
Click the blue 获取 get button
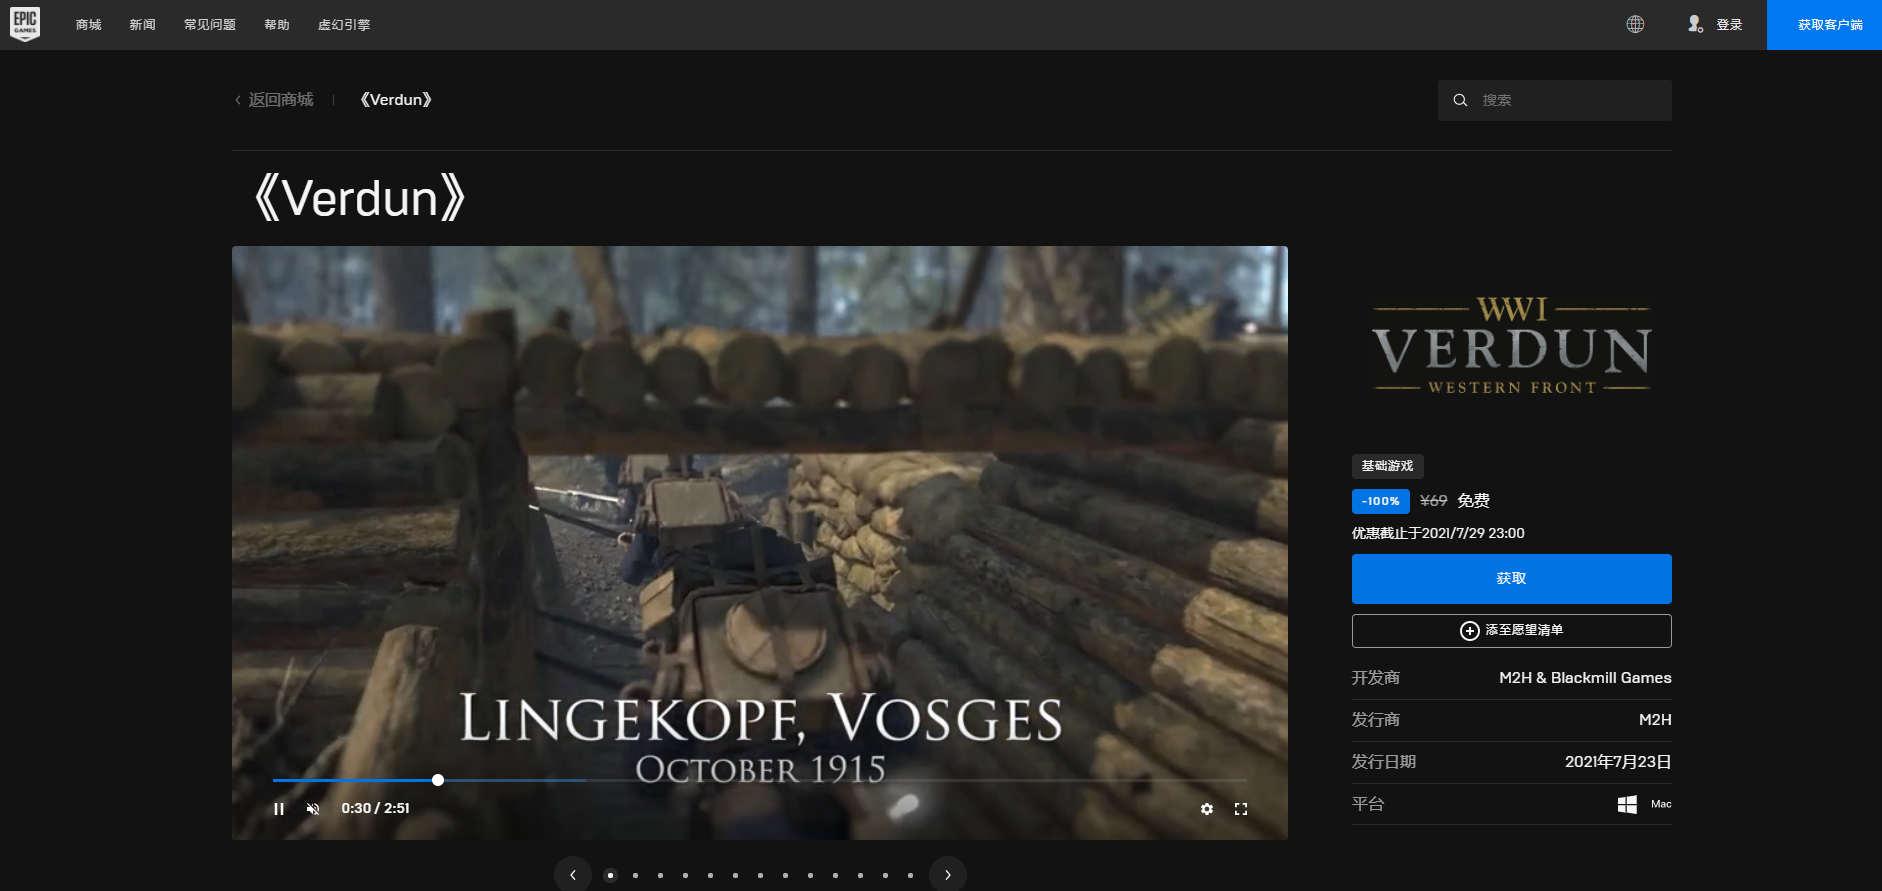1511,579
